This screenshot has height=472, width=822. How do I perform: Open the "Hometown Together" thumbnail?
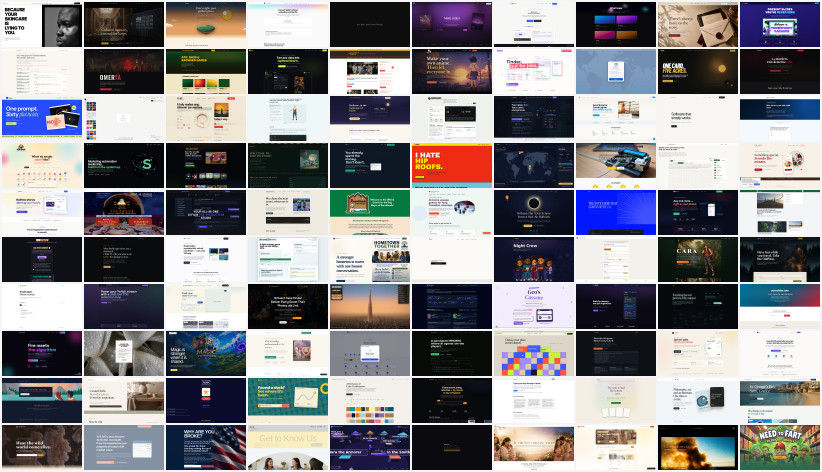[370, 259]
